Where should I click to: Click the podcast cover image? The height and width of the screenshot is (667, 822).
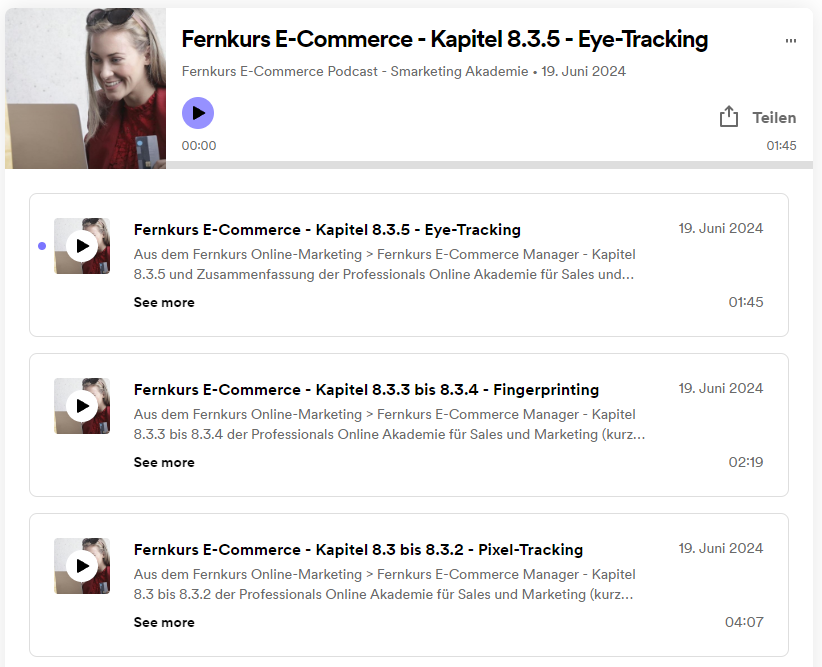tap(85, 85)
